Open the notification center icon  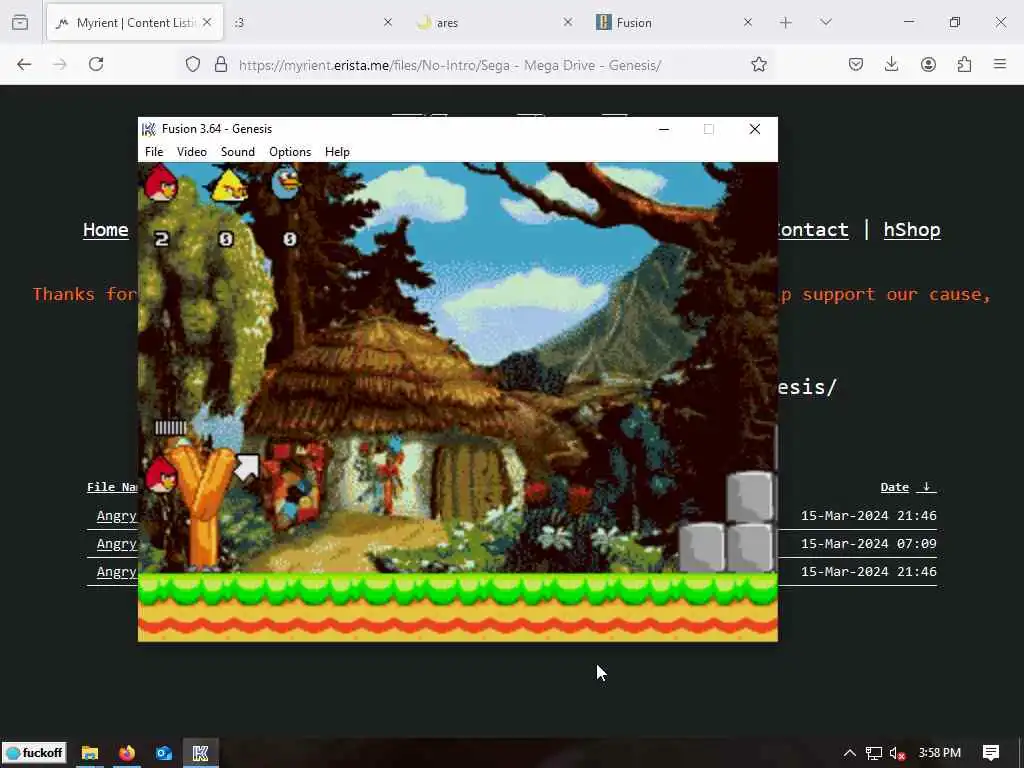[991, 753]
